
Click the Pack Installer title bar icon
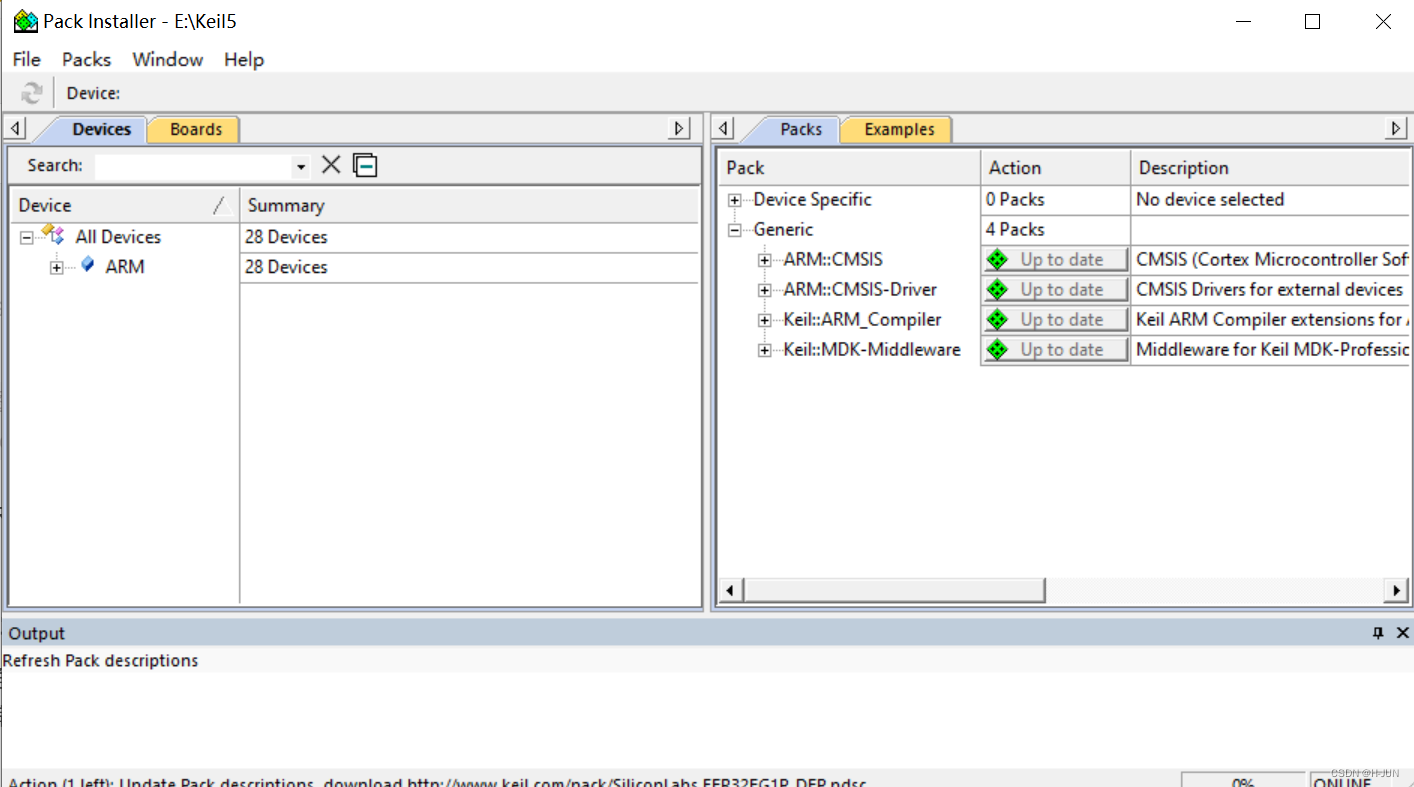pyautogui.click(x=25, y=21)
